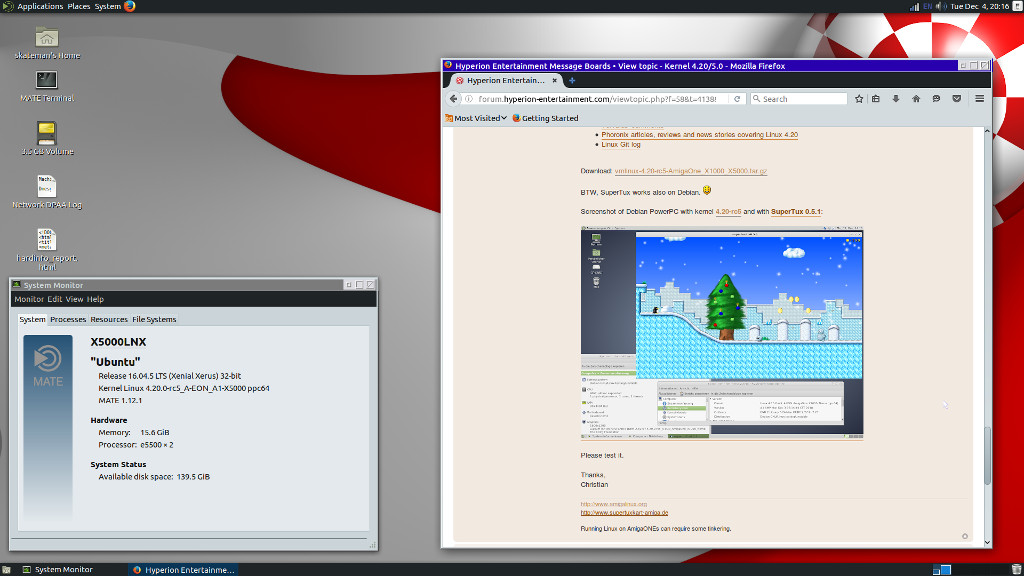
Task: Click the Firefox page vertical scrollbar thumb
Action: pos(987,456)
